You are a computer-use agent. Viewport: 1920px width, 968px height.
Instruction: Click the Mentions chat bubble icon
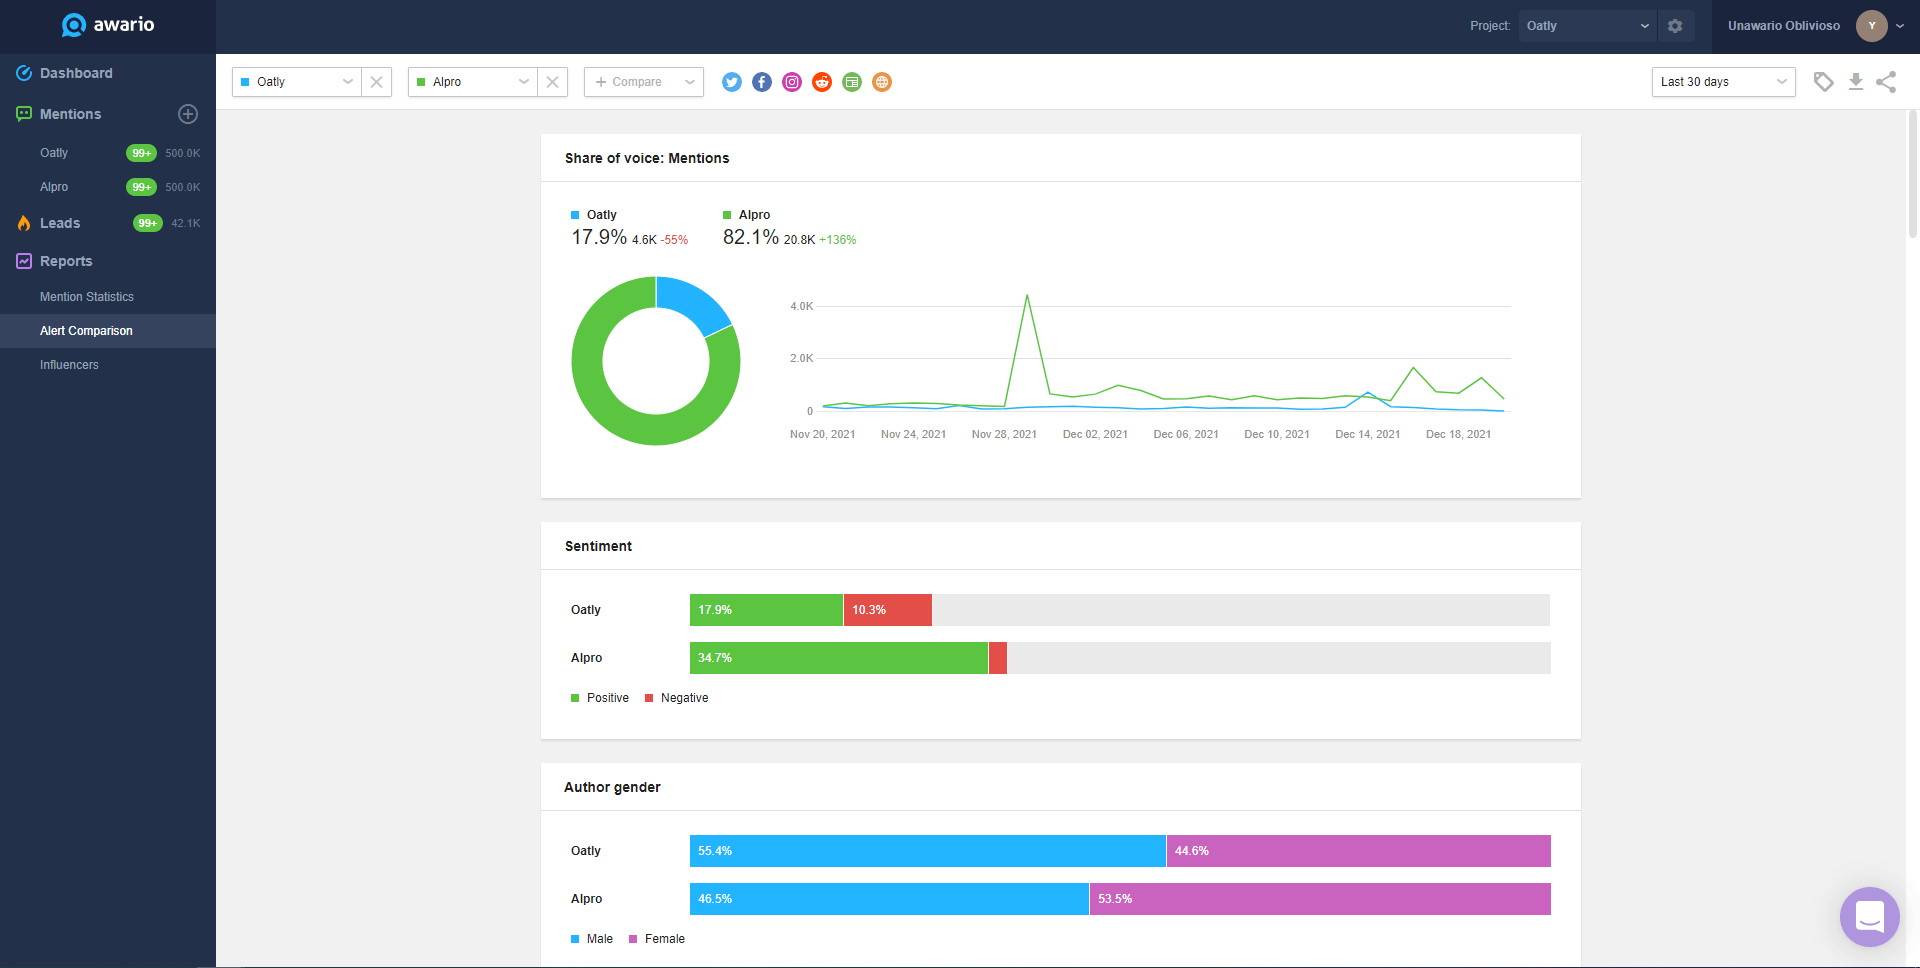point(24,114)
